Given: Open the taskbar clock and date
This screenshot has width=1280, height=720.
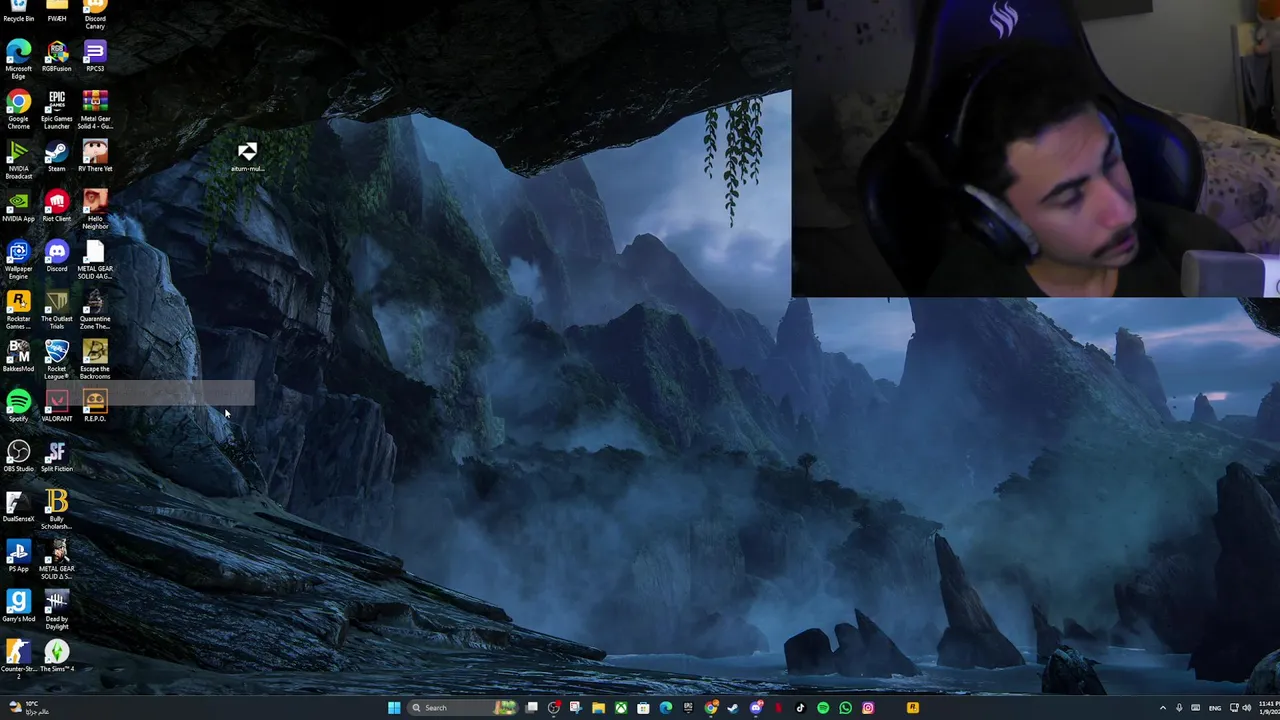Looking at the screenshot, I should pyautogui.click(x=1268, y=708).
